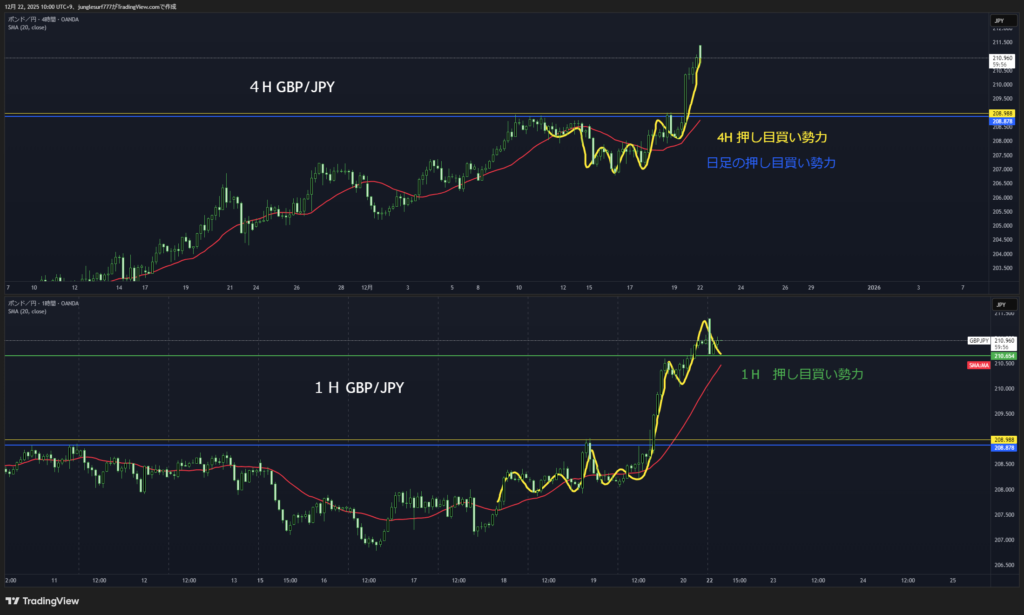This screenshot has width=1024, height=615.
Task: Open the JPY currency selector on 1H chart
Action: 998,303
